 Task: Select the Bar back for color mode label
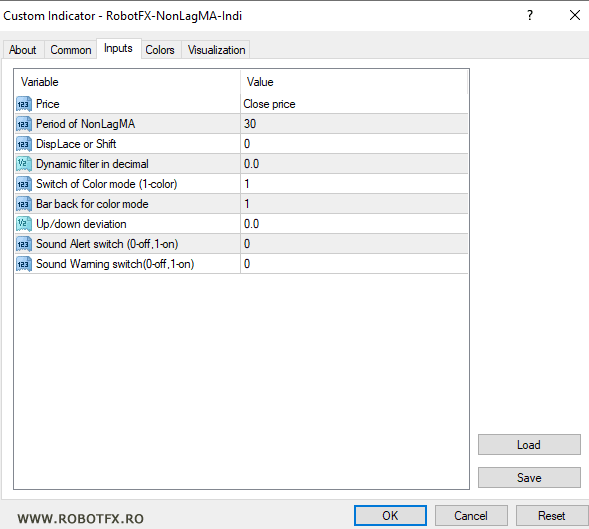[x=92, y=204]
